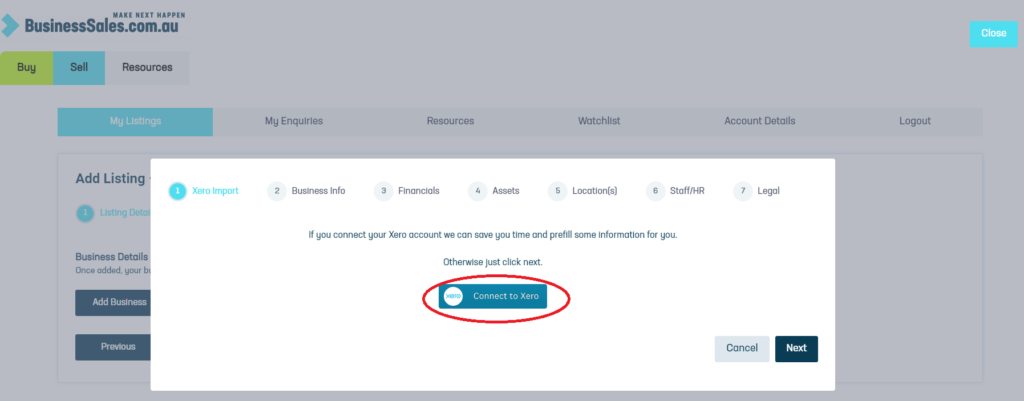Open the Account Details tab
The height and width of the screenshot is (401, 1024).
coord(760,121)
